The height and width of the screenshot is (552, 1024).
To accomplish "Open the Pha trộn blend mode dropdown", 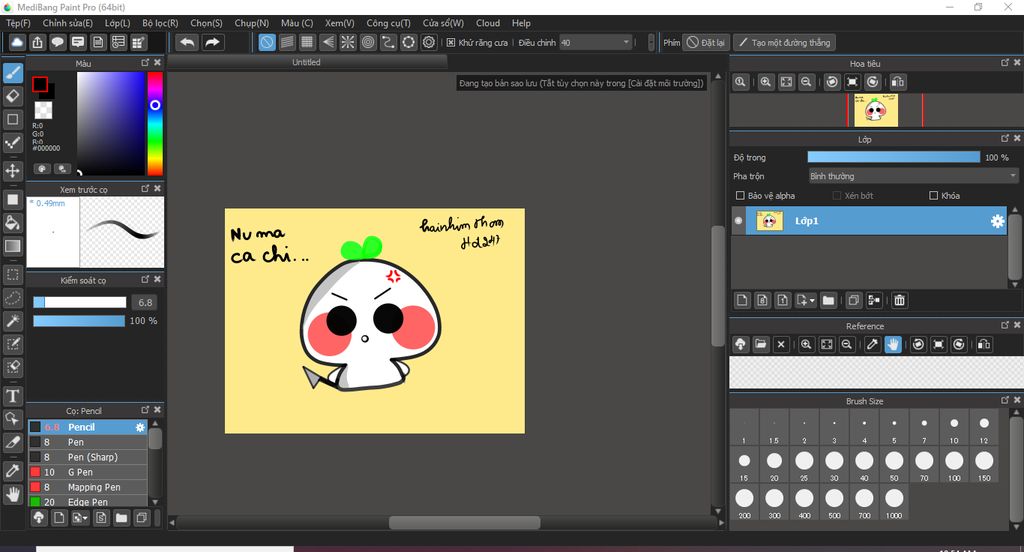I will coord(912,176).
